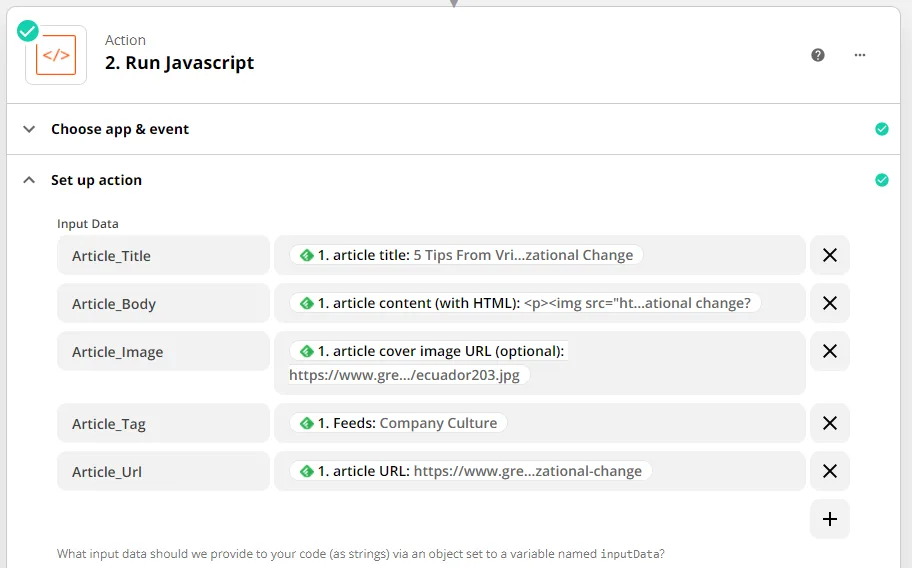912x568 pixels.
Task: Click the Run Javascript code app icon
Action: [56, 55]
